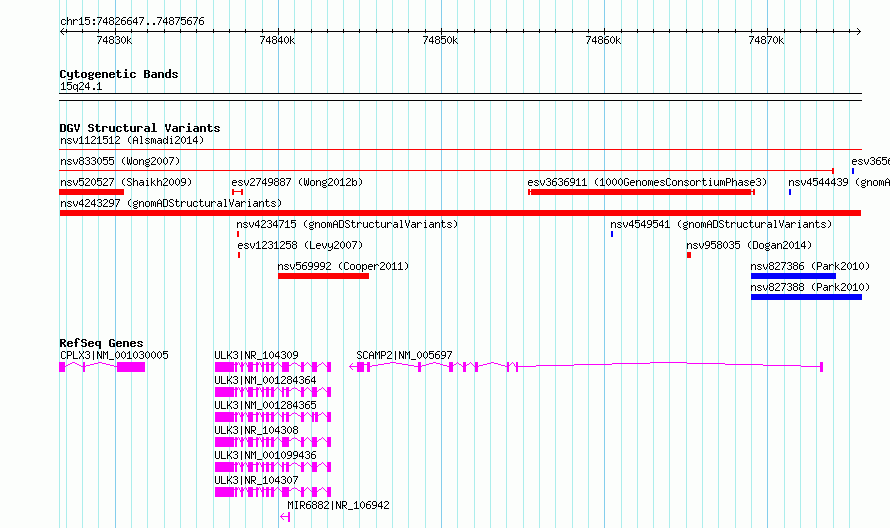Click the 74850k ruler label

pyautogui.click(x=440, y=40)
